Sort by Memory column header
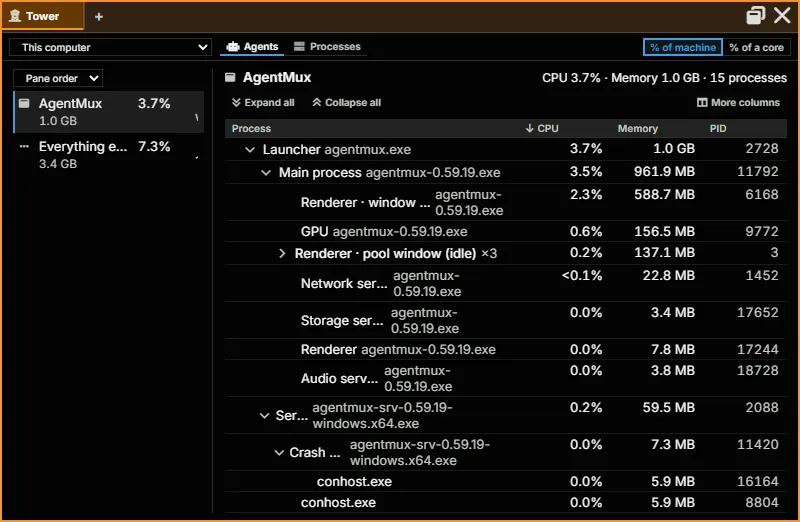The height and width of the screenshot is (522, 800). click(x=638, y=128)
